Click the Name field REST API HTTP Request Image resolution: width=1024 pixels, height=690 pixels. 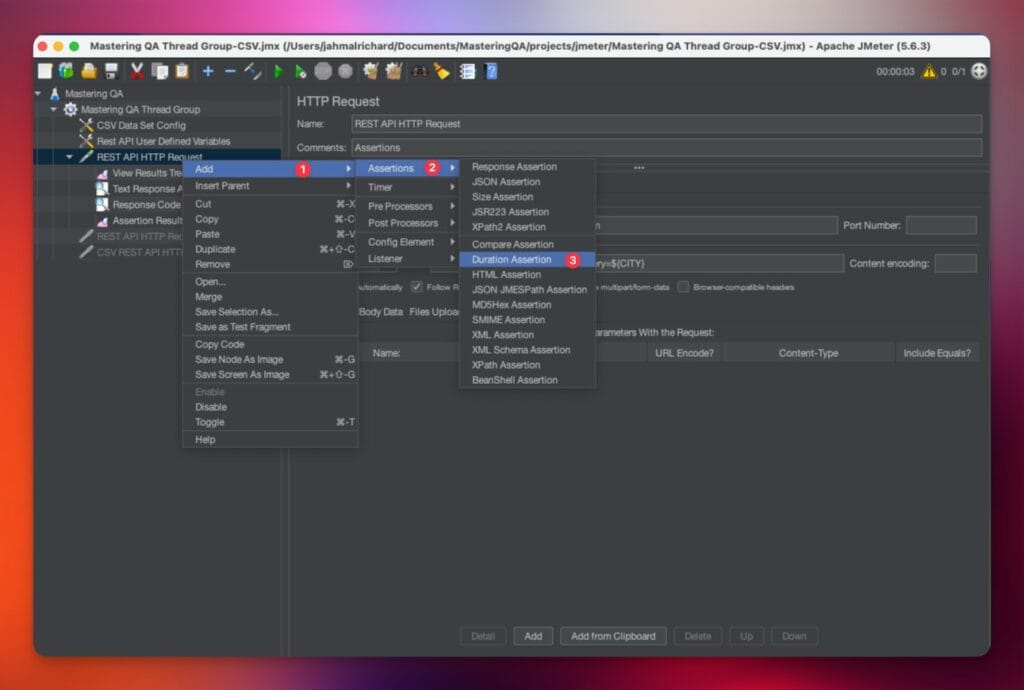click(666, 124)
